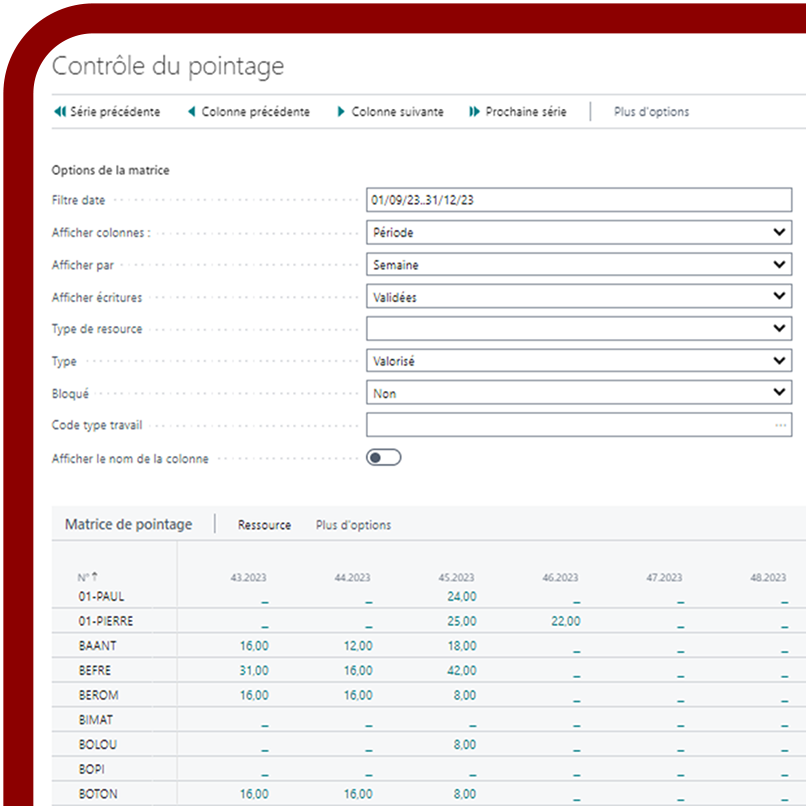Open the empty Type de resource dropdown
This screenshot has width=806, height=806.
(x=778, y=328)
